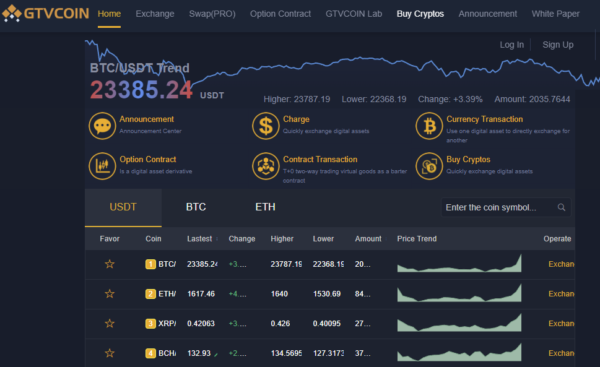600x367 pixels.
Task: Click the Announcement card title
Action: (147, 119)
